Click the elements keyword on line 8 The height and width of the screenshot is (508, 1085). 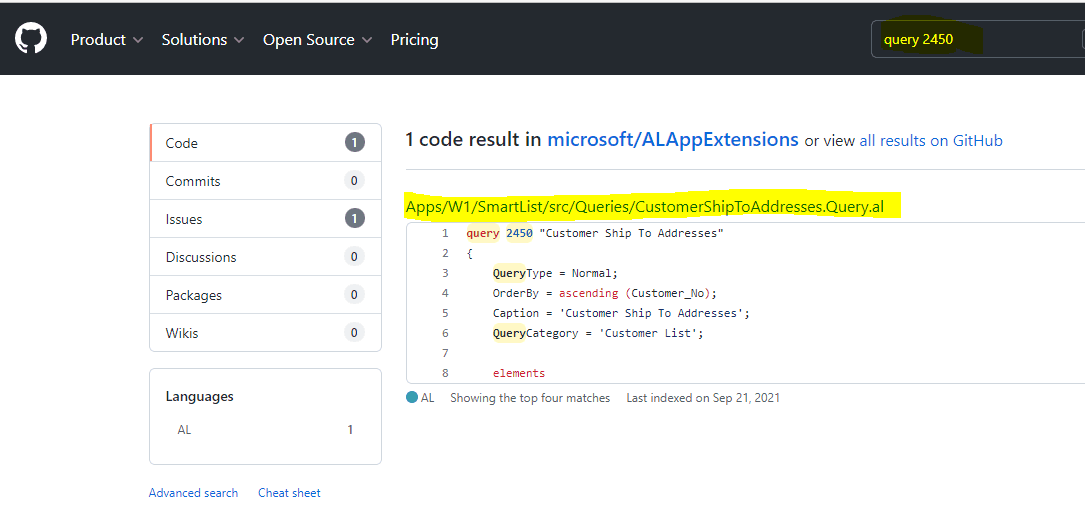[x=519, y=373]
